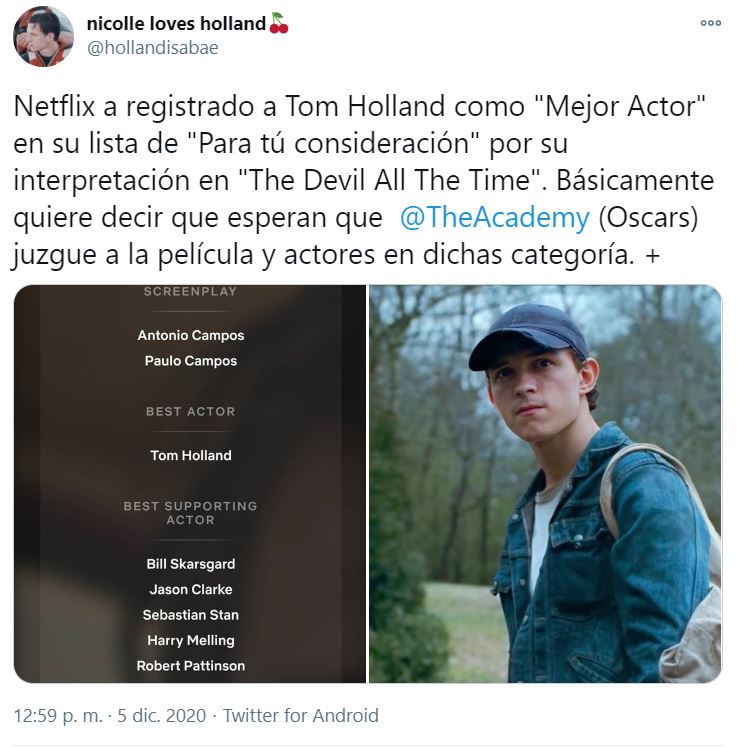This screenshot has height=747, width=738.
Task: Click Sebastian Stan name in the image
Action: click(191, 615)
